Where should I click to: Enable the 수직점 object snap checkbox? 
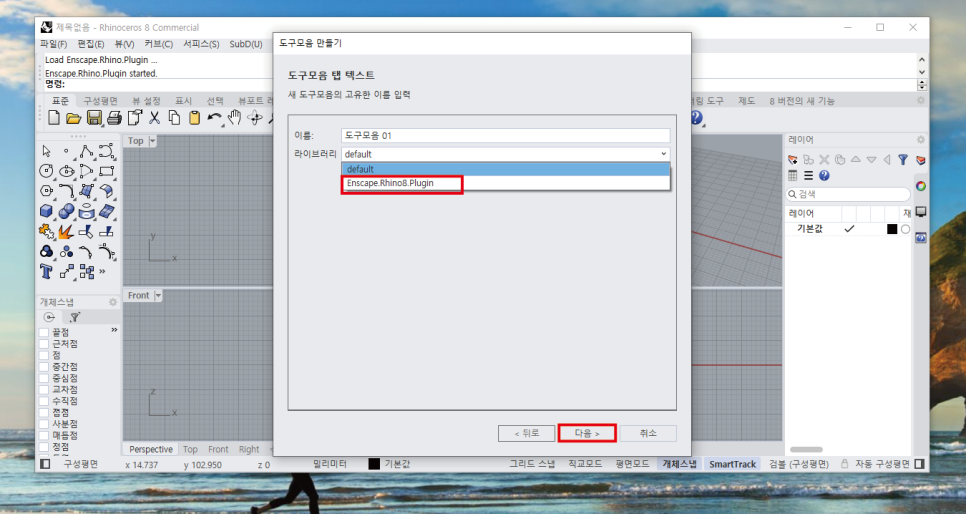pos(44,401)
